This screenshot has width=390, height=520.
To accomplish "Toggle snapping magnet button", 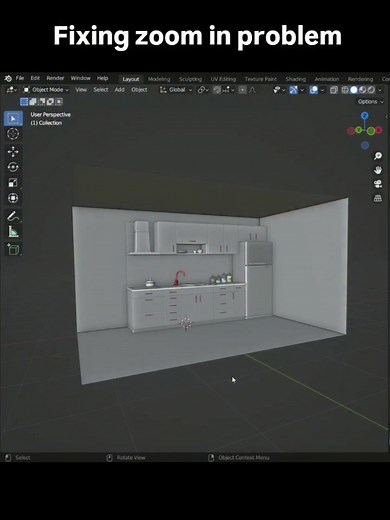I will point(217,90).
